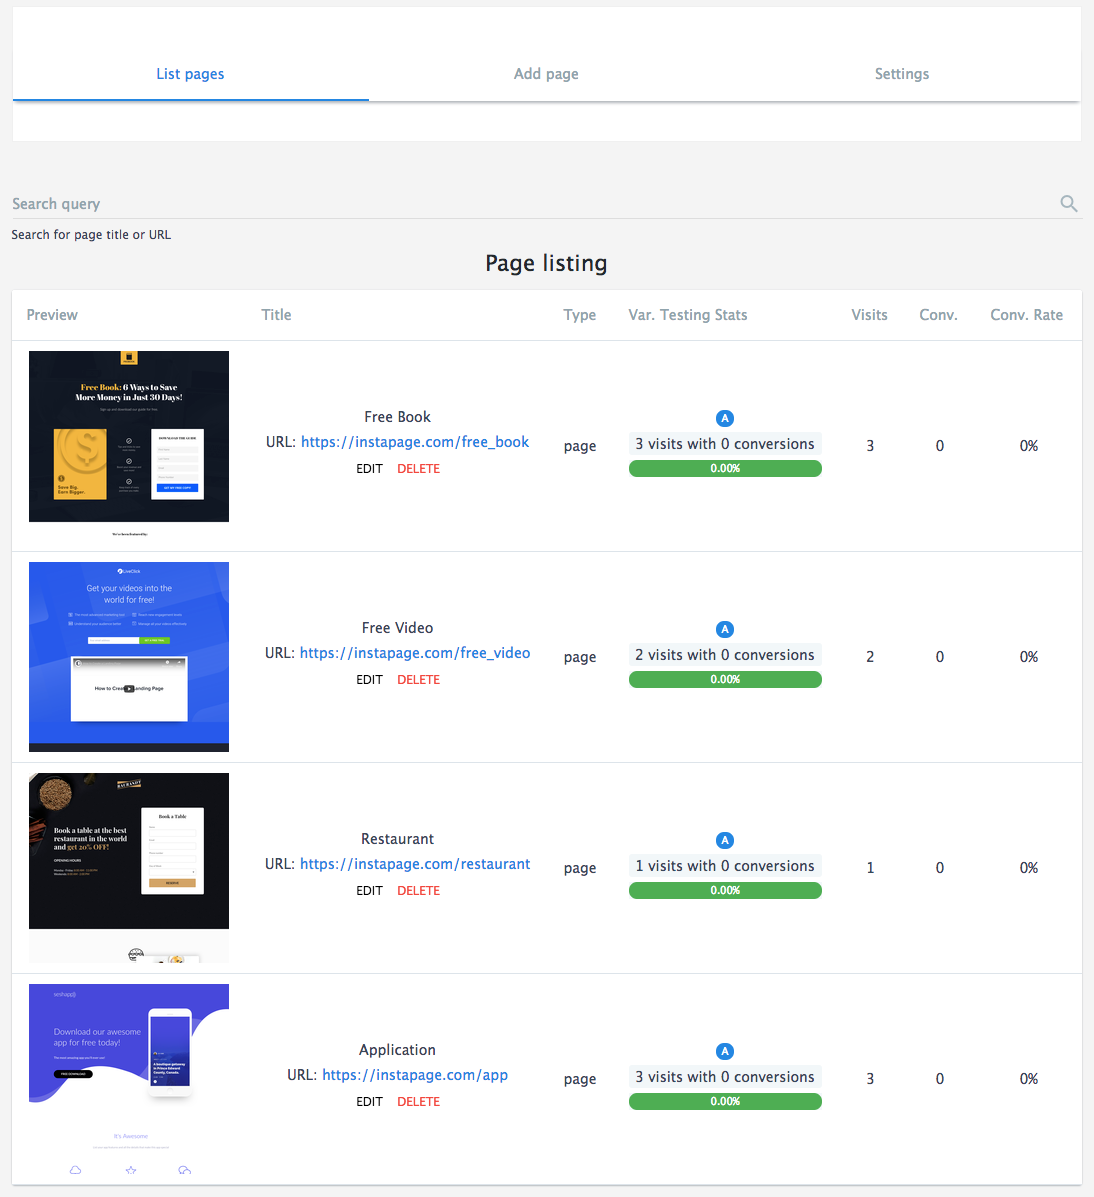Switch to the Add page tab
The image size is (1094, 1197).
click(x=546, y=74)
